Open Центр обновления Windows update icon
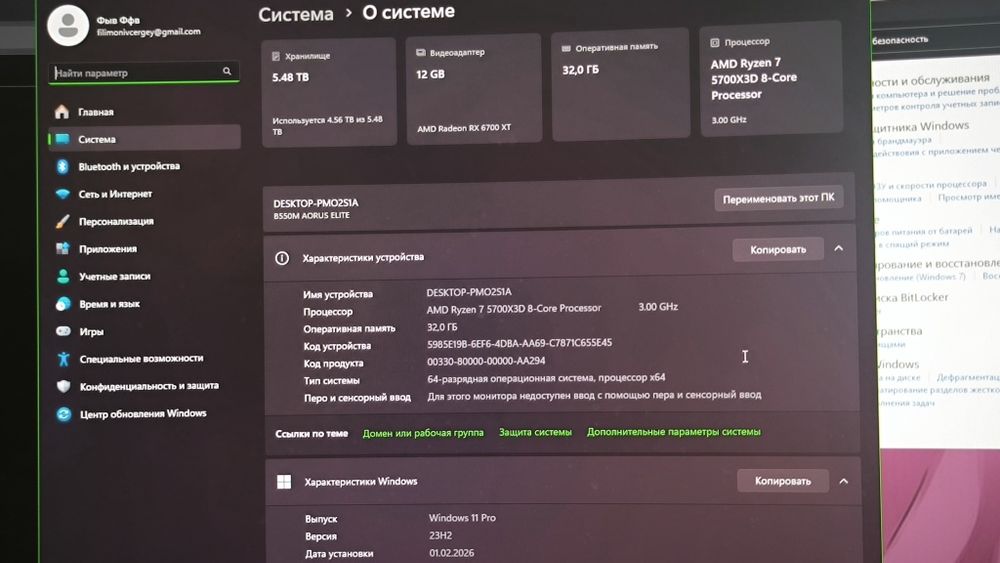The width and height of the screenshot is (1000, 563). coord(64,414)
